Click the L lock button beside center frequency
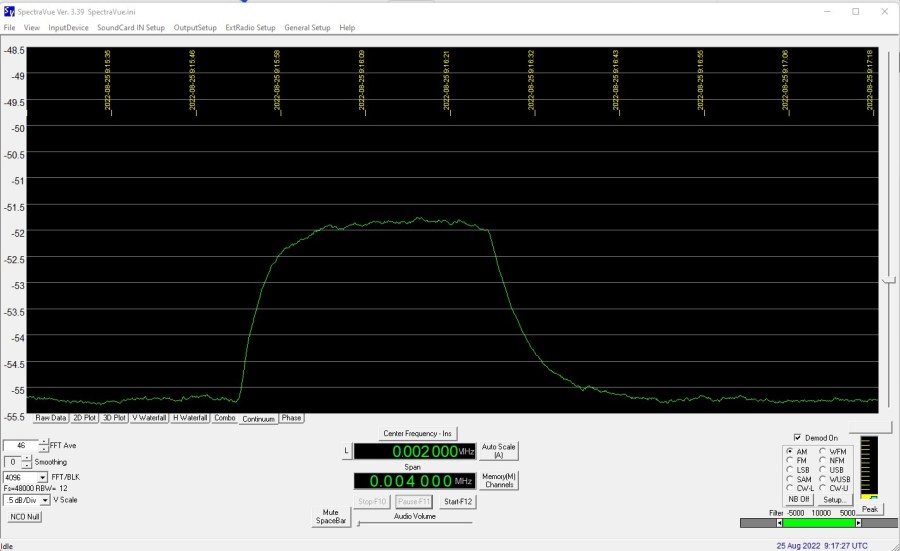 point(346,452)
